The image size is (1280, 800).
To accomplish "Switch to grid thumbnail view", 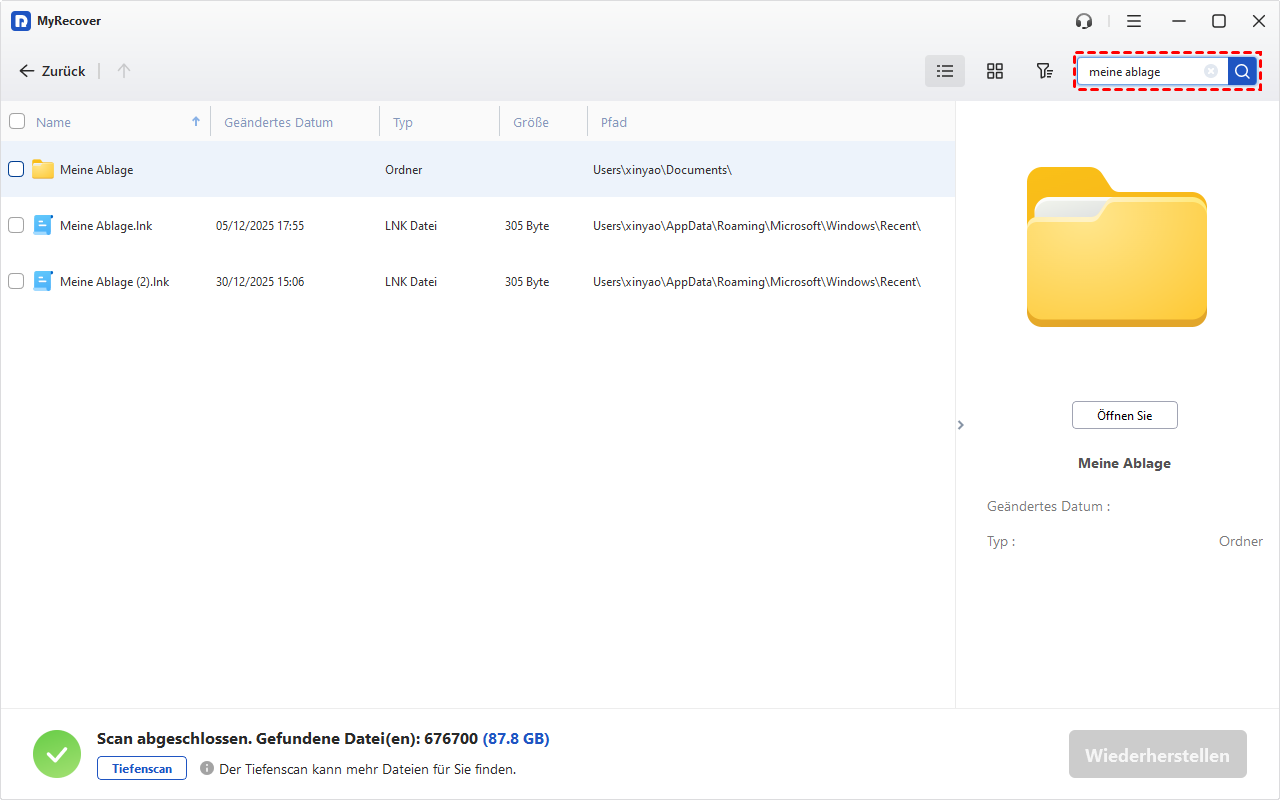I will (x=995, y=71).
